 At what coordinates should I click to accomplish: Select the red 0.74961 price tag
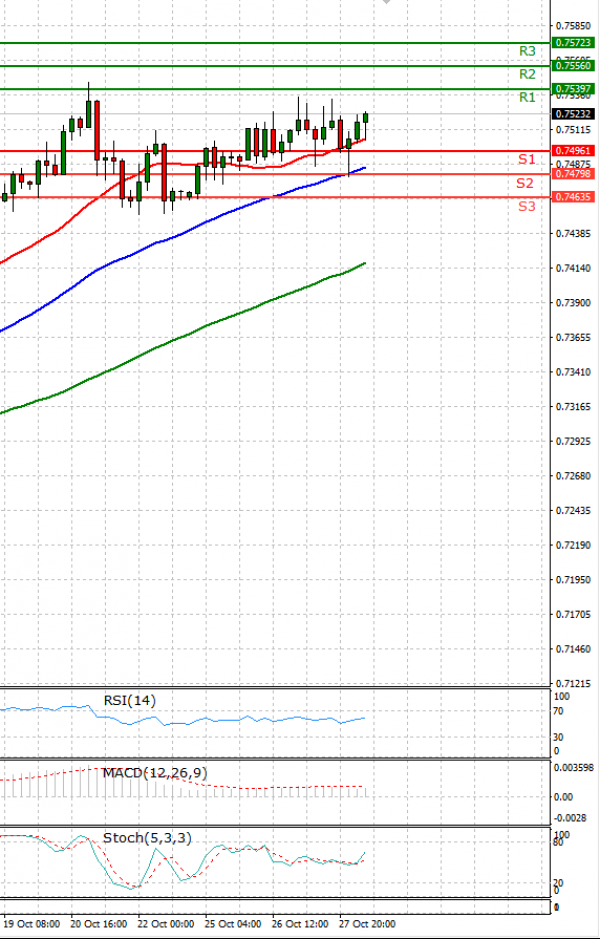click(x=573, y=151)
